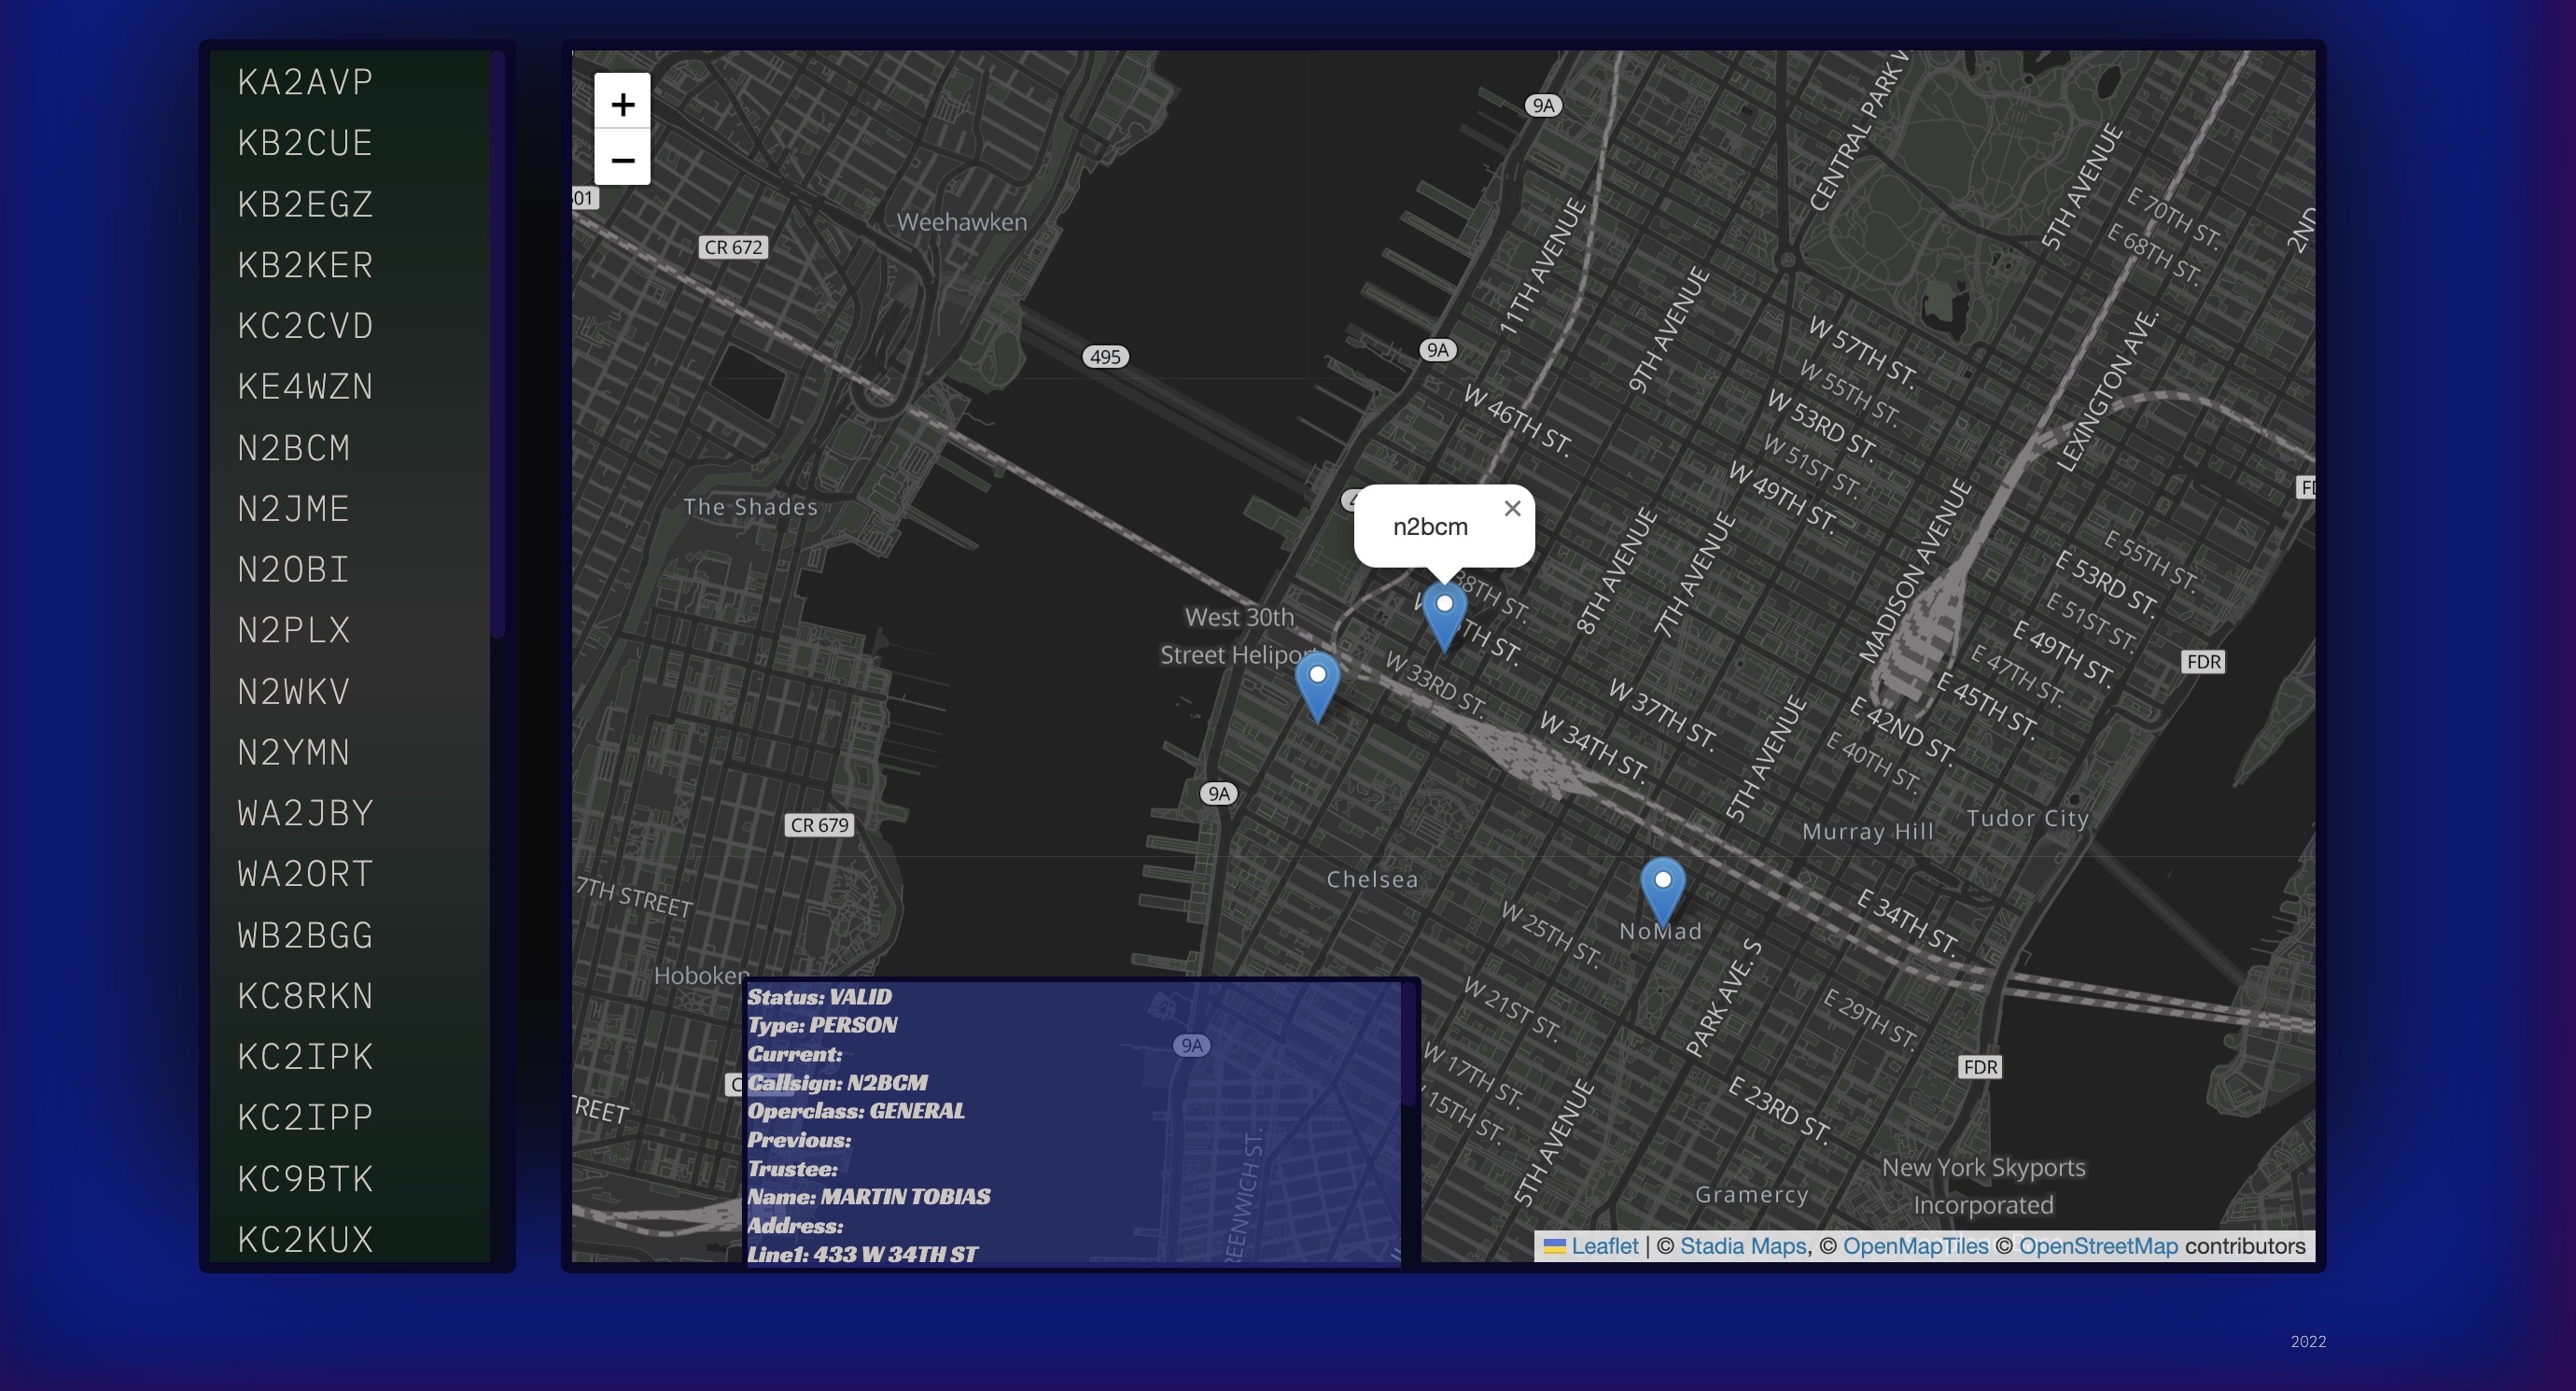
Task: Click the map zoom out minus button
Action: 622,159
